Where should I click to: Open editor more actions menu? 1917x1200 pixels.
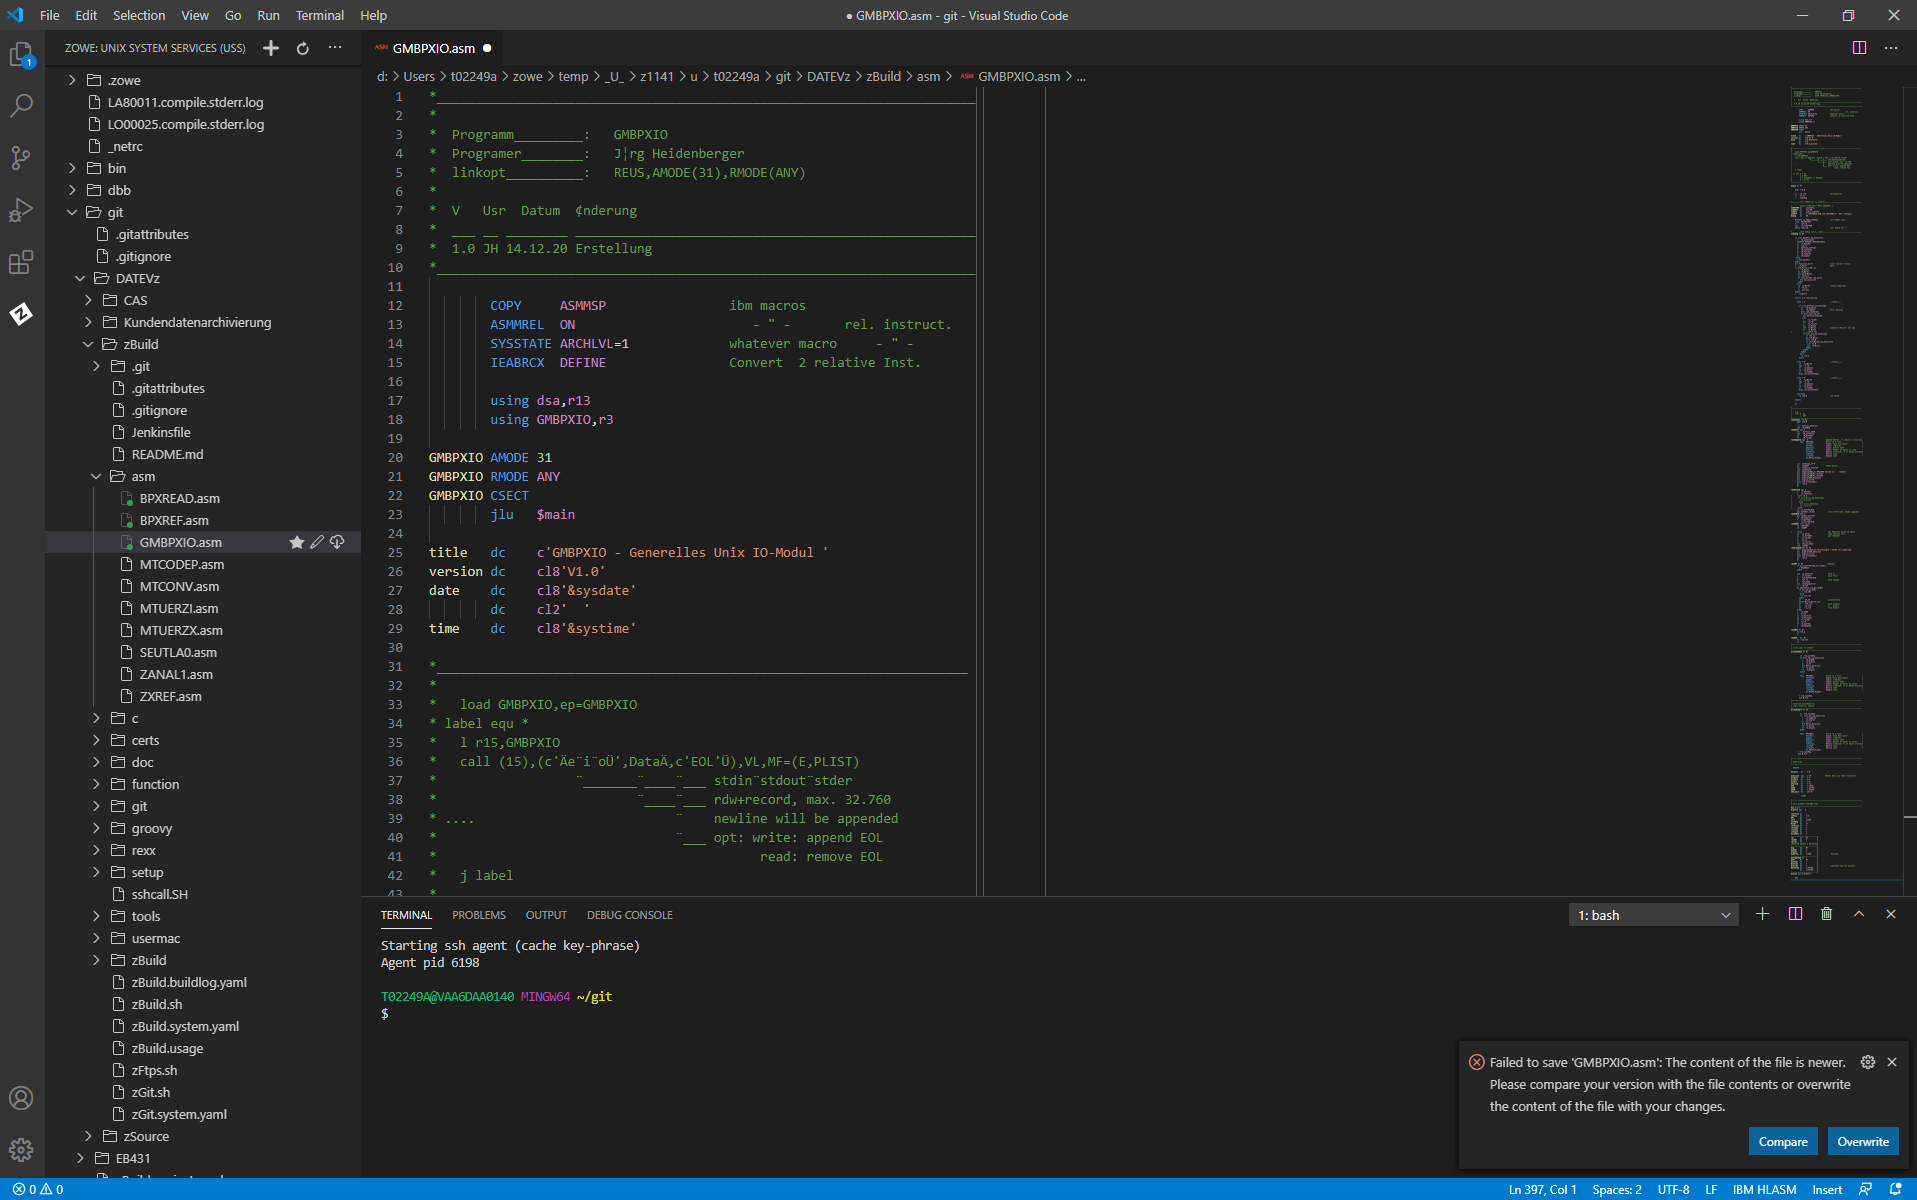click(1891, 48)
